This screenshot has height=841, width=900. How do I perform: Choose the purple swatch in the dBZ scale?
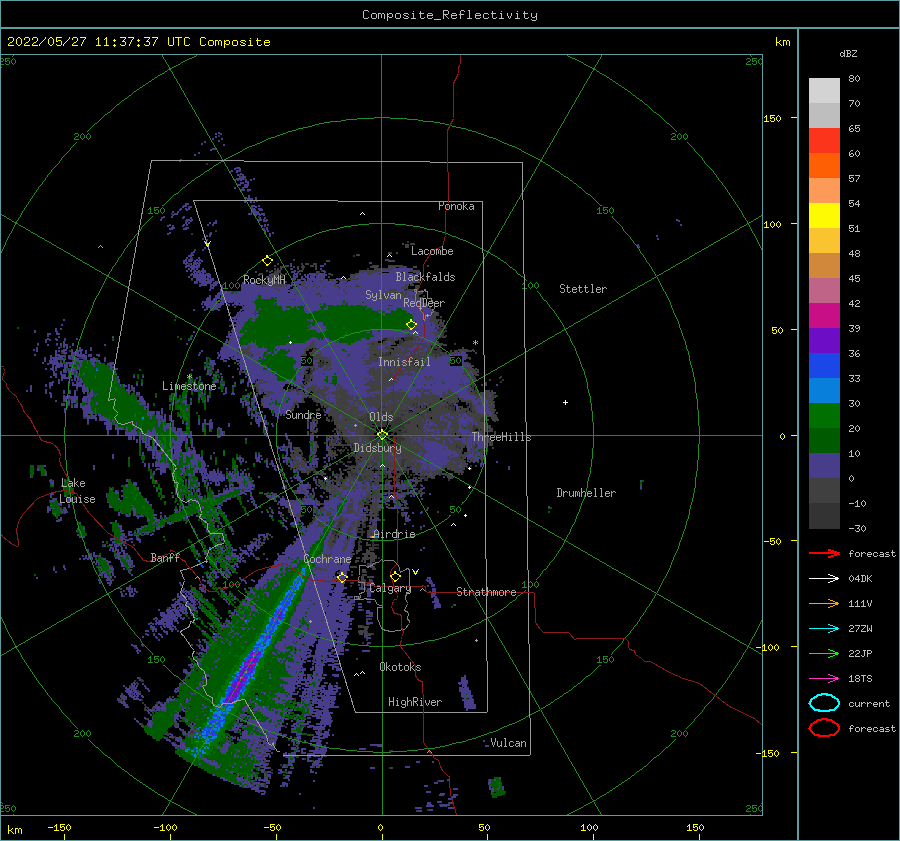pos(824,341)
